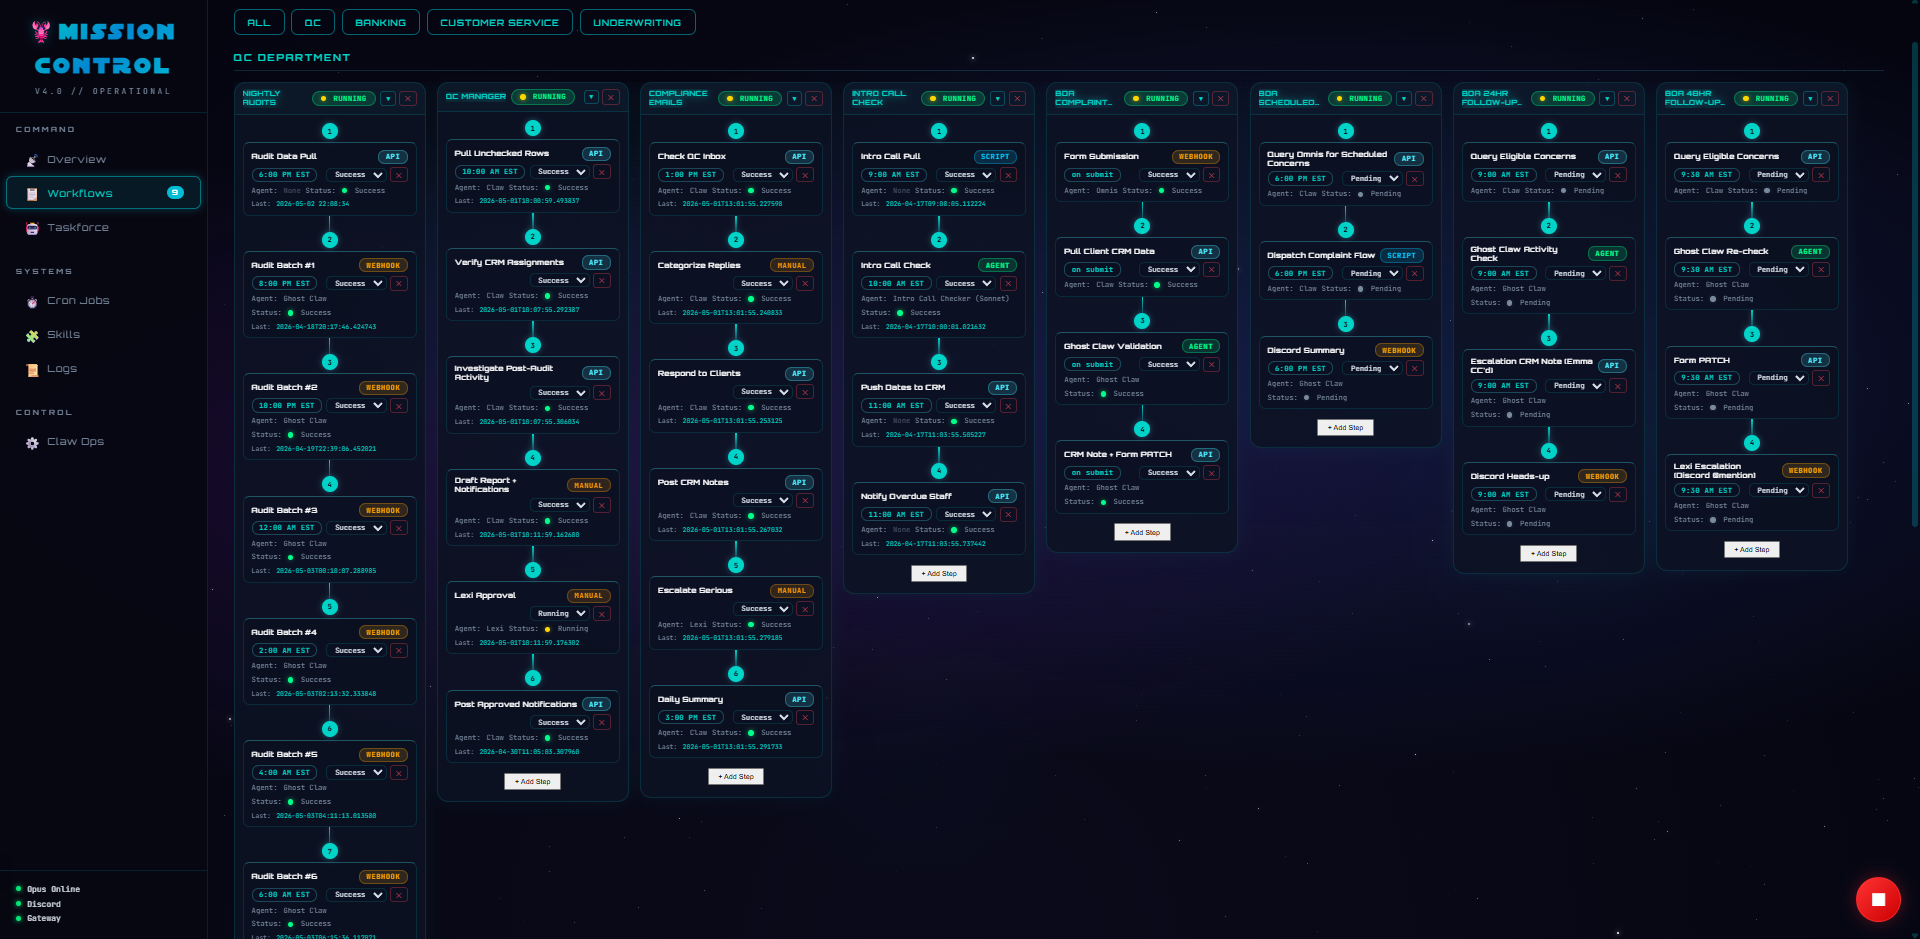Remove the Pull Unchecked Rows step

coord(602,172)
